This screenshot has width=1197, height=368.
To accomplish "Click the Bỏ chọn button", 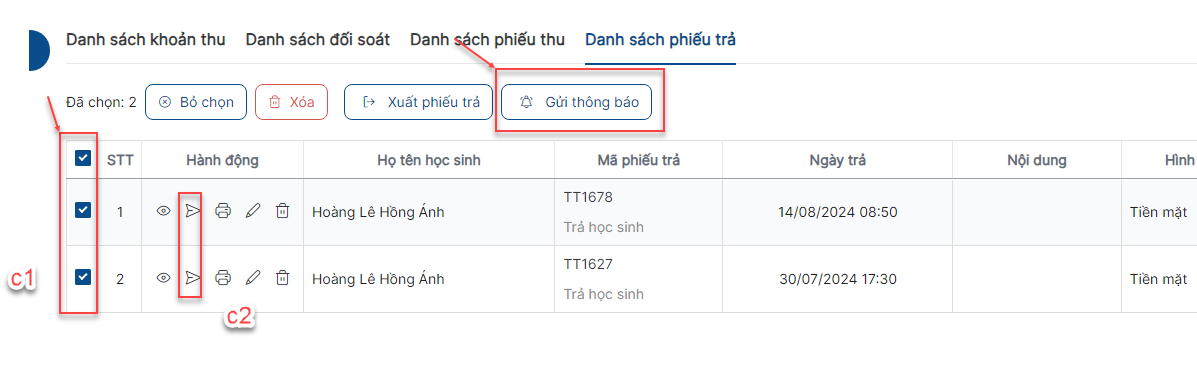I will (x=196, y=102).
